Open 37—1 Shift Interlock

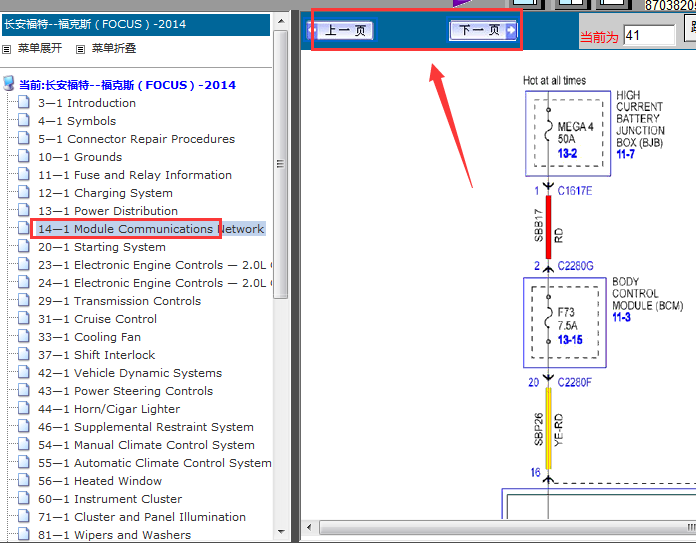point(96,355)
